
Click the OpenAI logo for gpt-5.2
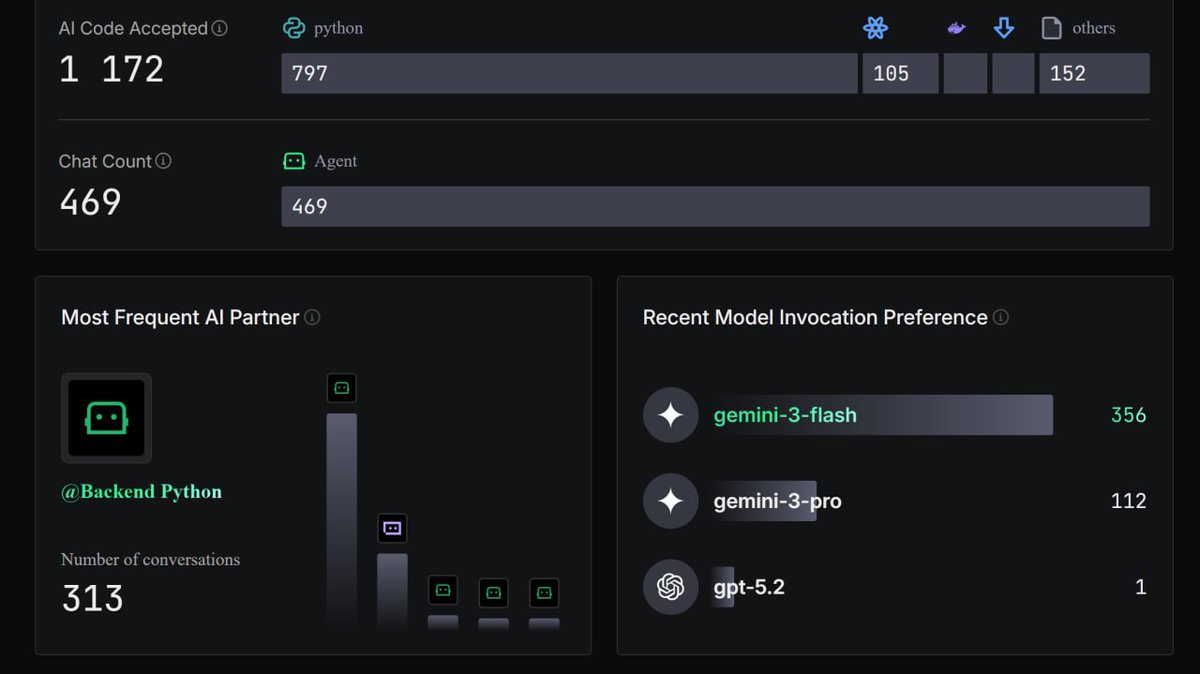pos(670,586)
